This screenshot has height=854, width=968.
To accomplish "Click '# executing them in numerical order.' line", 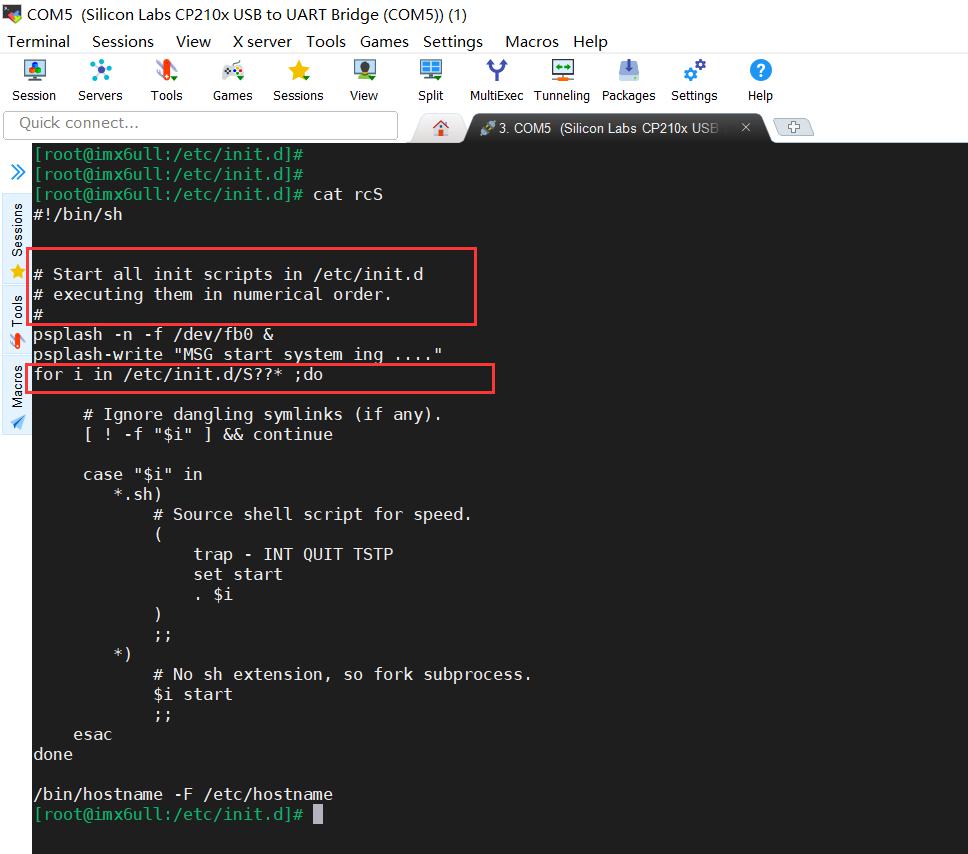I will click(212, 295).
